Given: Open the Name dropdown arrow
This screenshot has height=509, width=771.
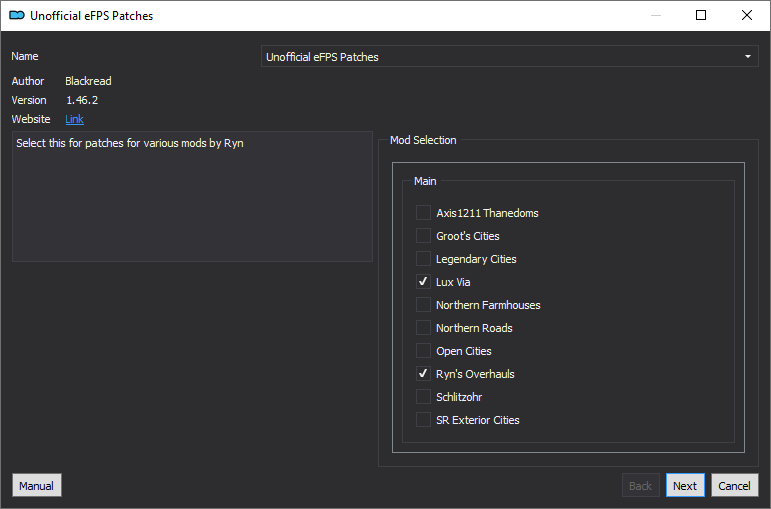Looking at the screenshot, I should tap(747, 57).
